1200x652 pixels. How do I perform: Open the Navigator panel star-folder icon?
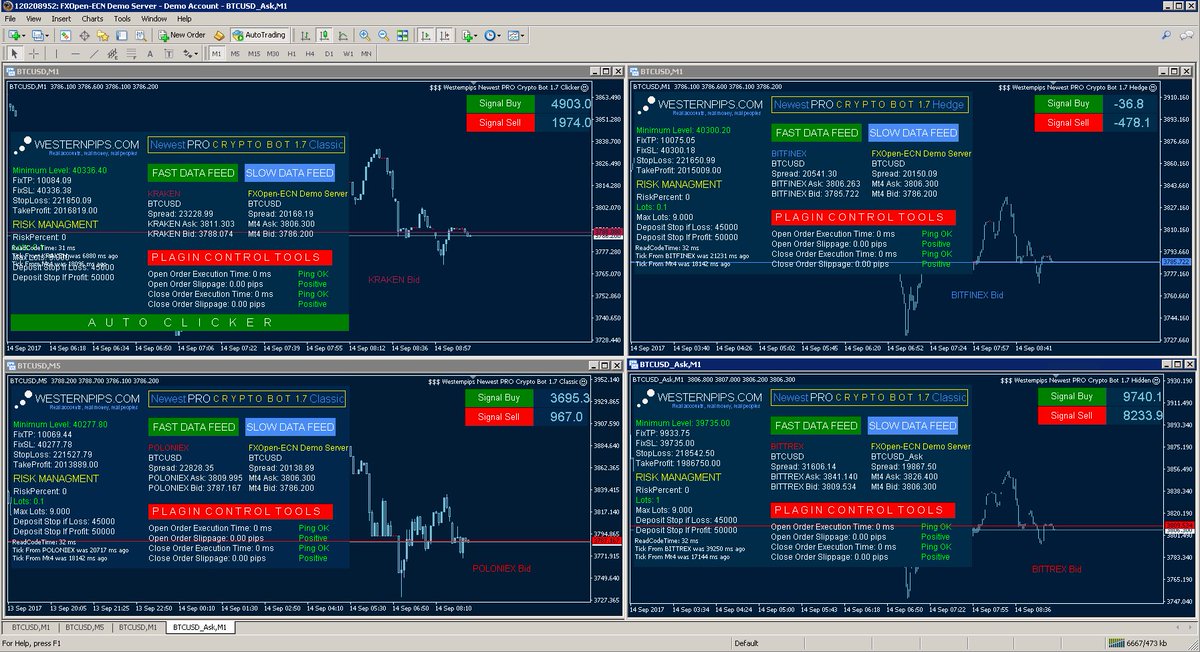pyautogui.click(x=103, y=35)
